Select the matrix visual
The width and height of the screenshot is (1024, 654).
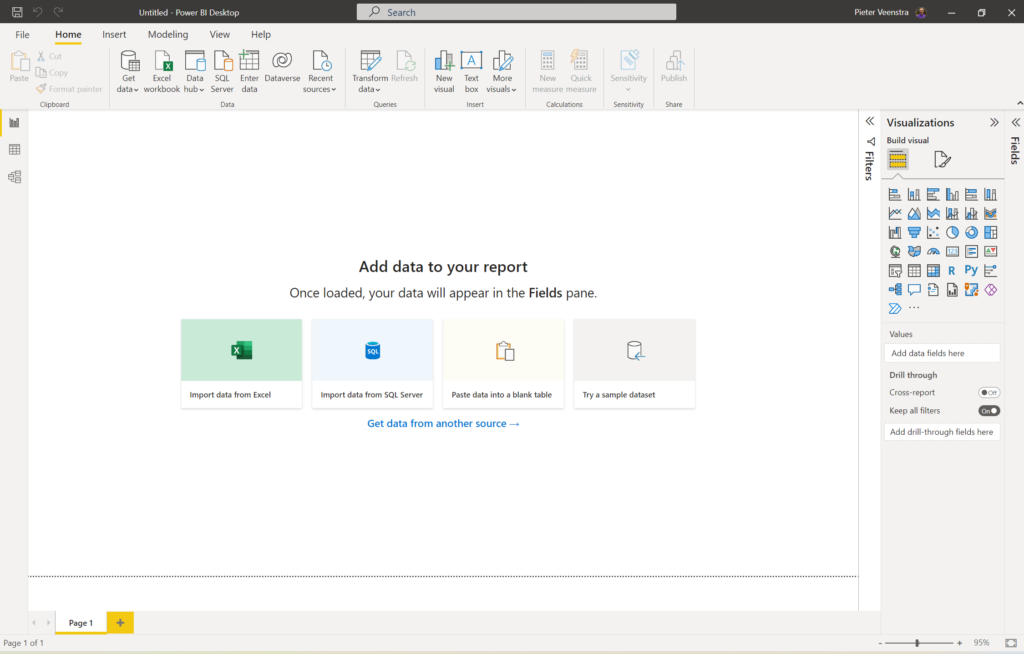click(933, 270)
